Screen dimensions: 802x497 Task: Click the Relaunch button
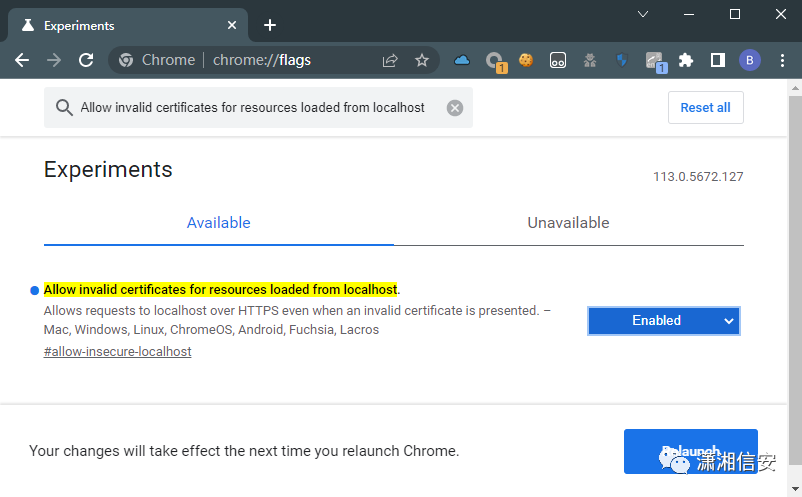point(690,451)
